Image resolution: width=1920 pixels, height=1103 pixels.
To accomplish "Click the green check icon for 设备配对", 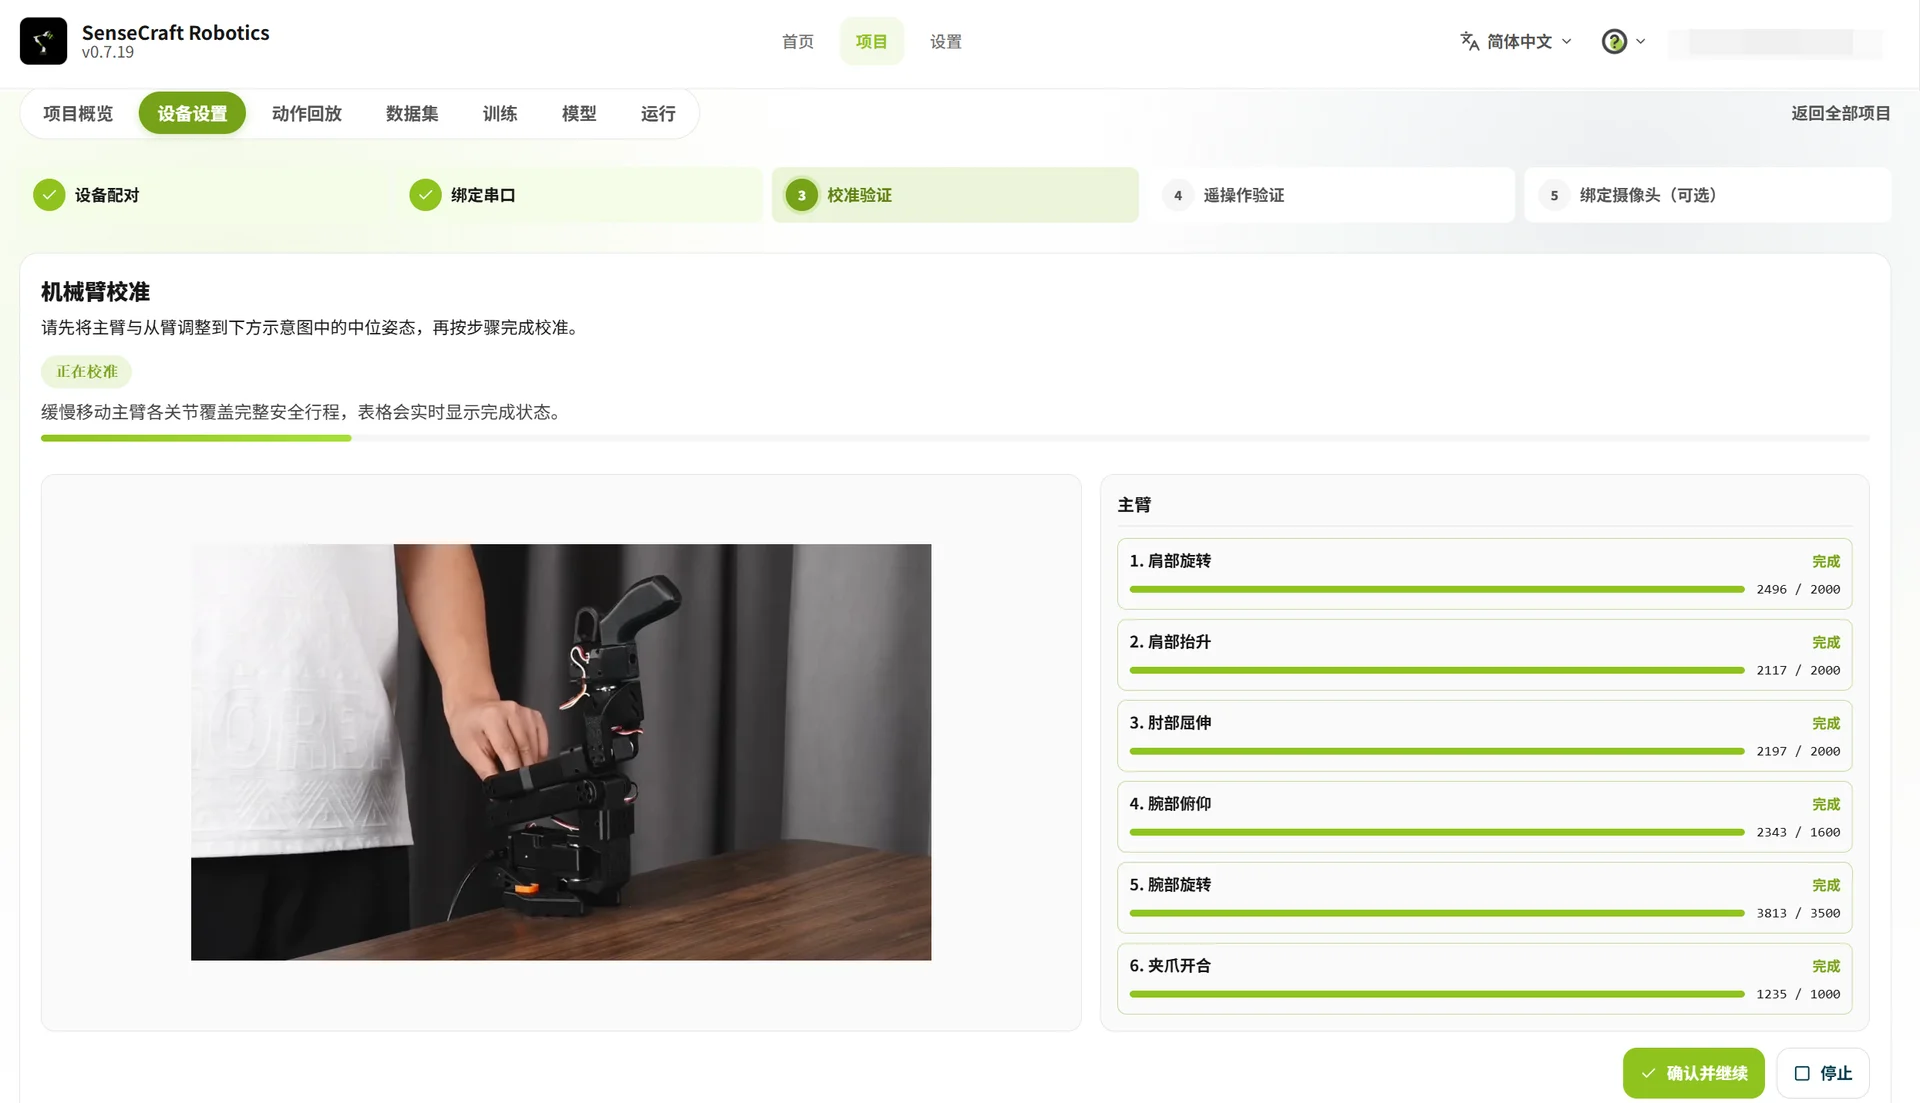I will pos(49,195).
